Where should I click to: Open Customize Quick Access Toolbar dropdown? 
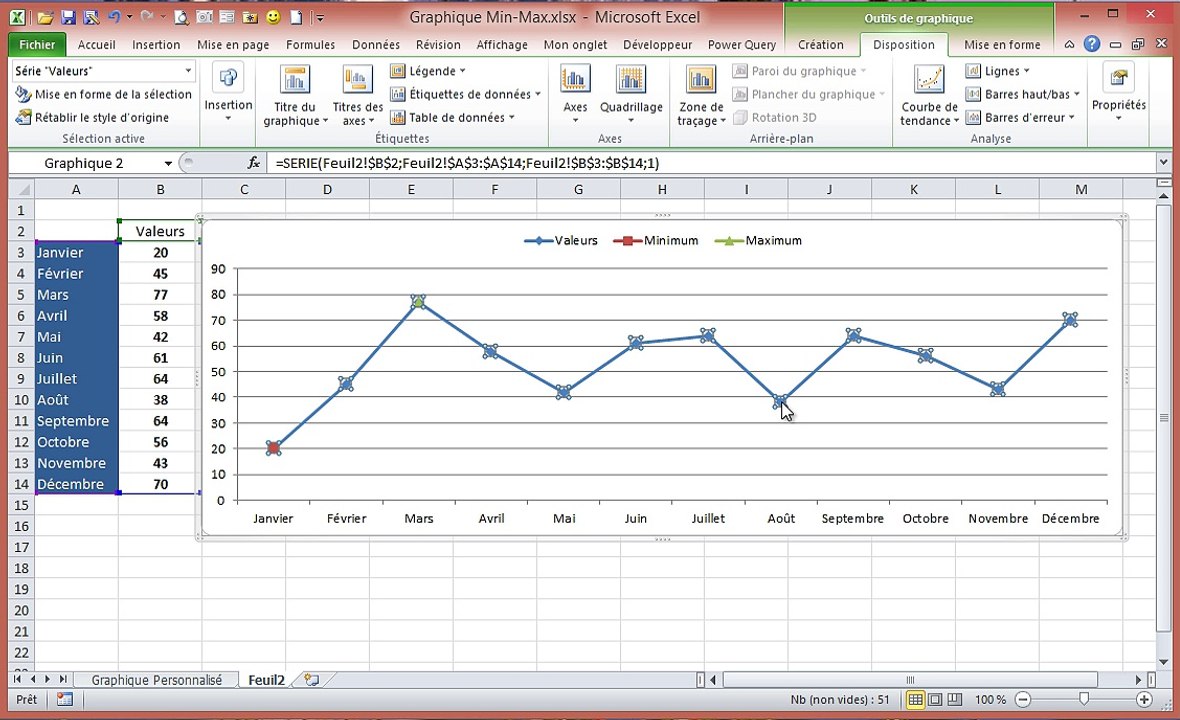pos(320,17)
